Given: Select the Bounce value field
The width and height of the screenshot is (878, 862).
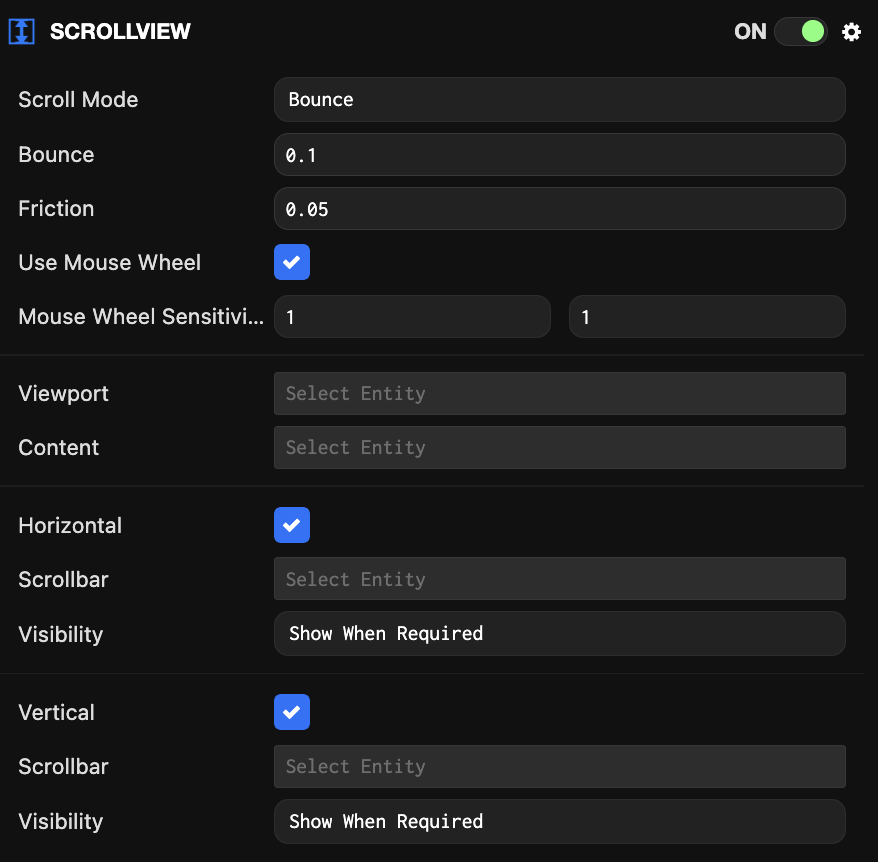Looking at the screenshot, I should click(559, 154).
